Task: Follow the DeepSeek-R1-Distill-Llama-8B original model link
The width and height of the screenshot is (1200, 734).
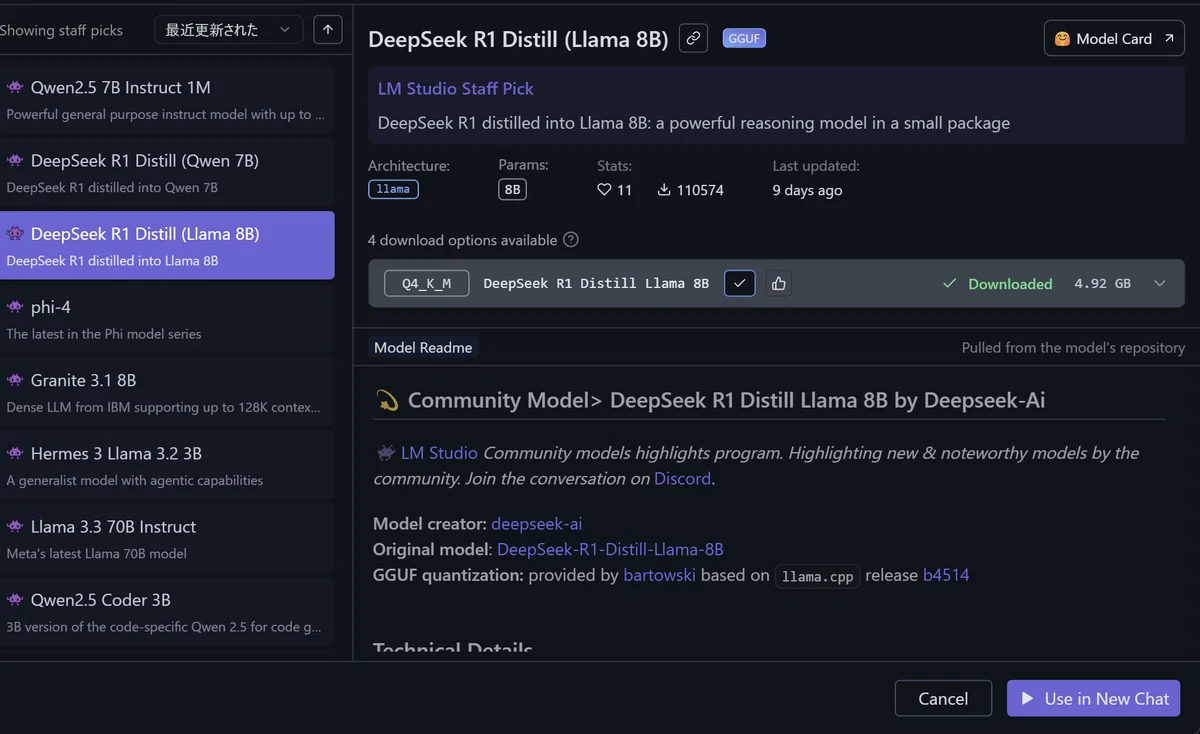Action: coord(610,550)
